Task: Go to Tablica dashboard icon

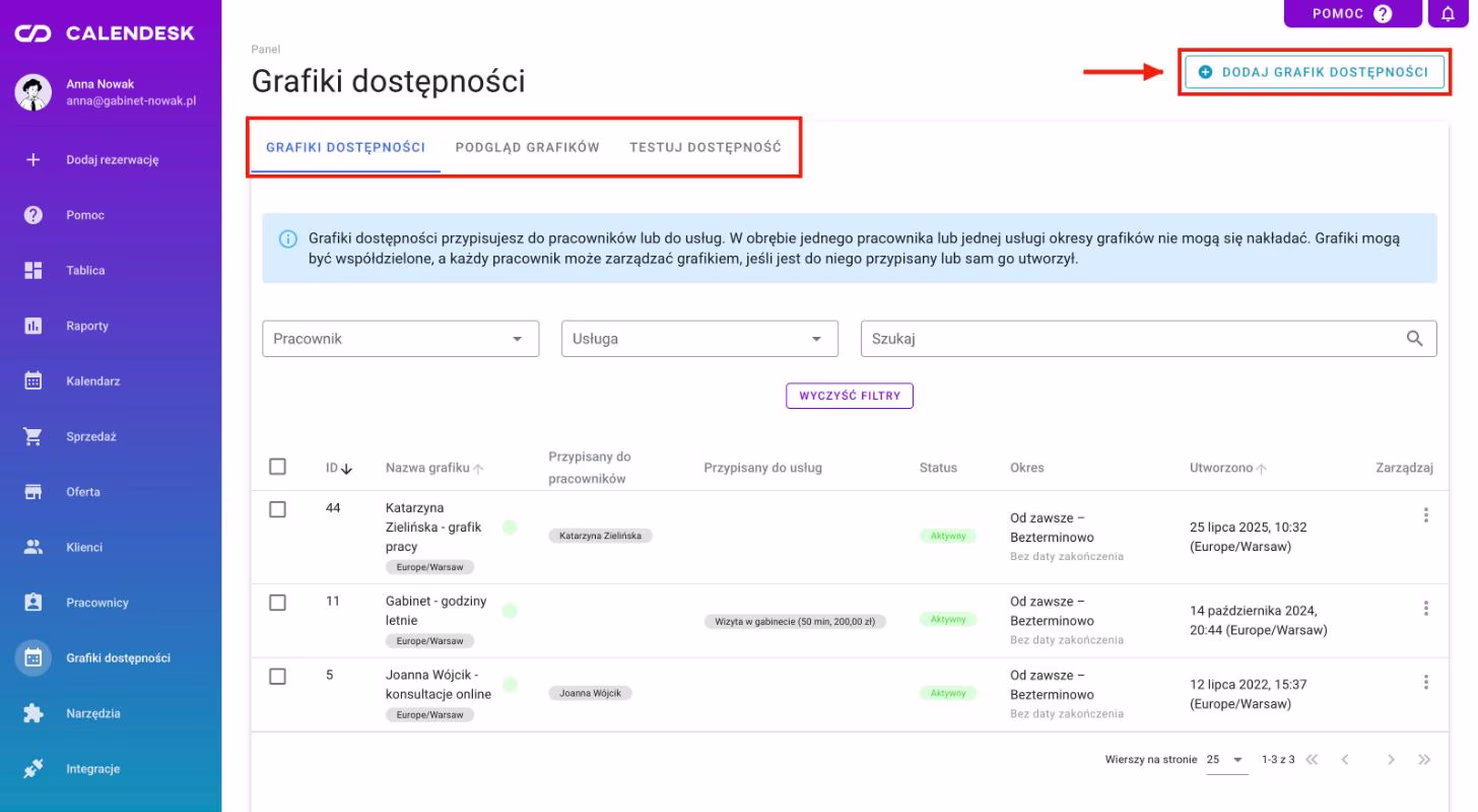Action: [33, 270]
